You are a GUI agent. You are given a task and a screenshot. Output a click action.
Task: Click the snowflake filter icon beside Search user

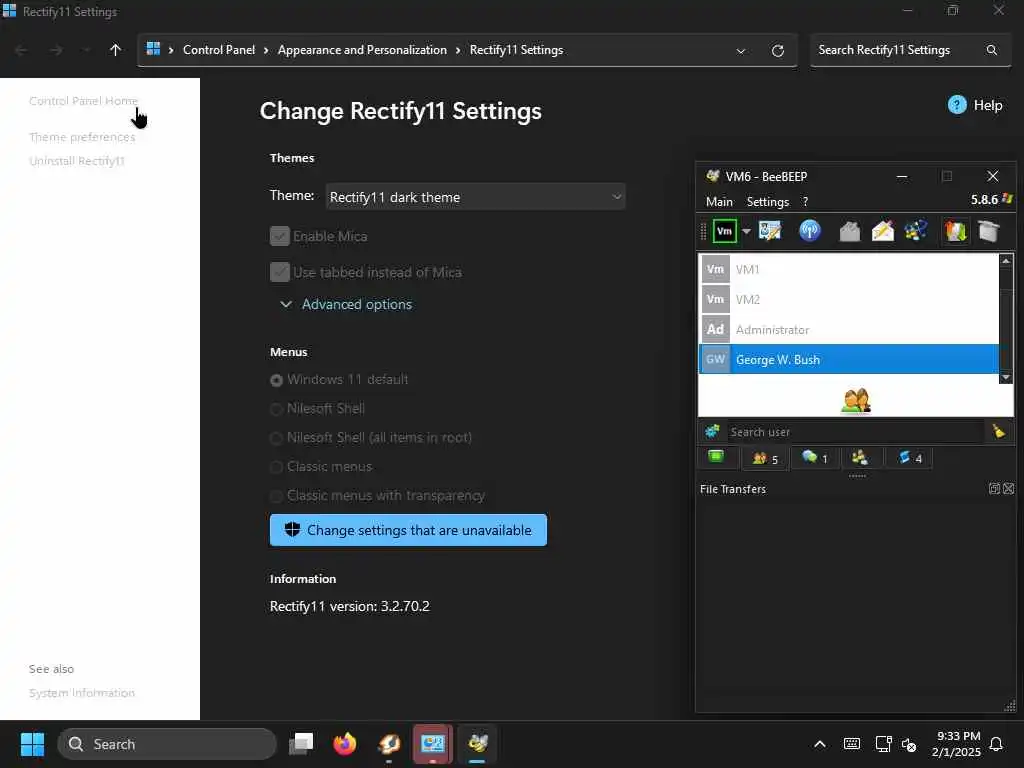point(712,431)
